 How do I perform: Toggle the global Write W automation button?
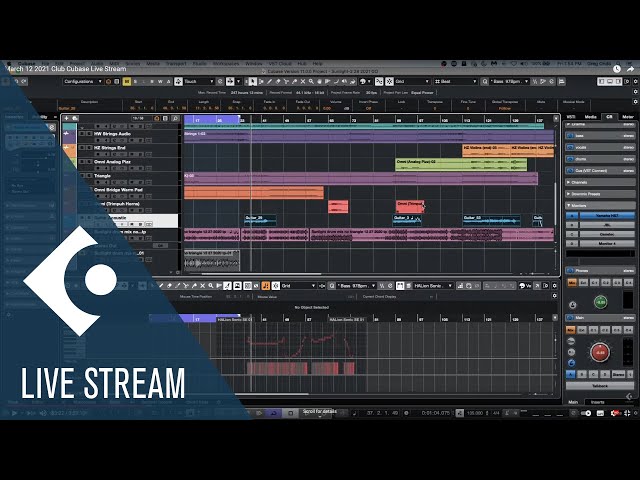tap(160, 82)
